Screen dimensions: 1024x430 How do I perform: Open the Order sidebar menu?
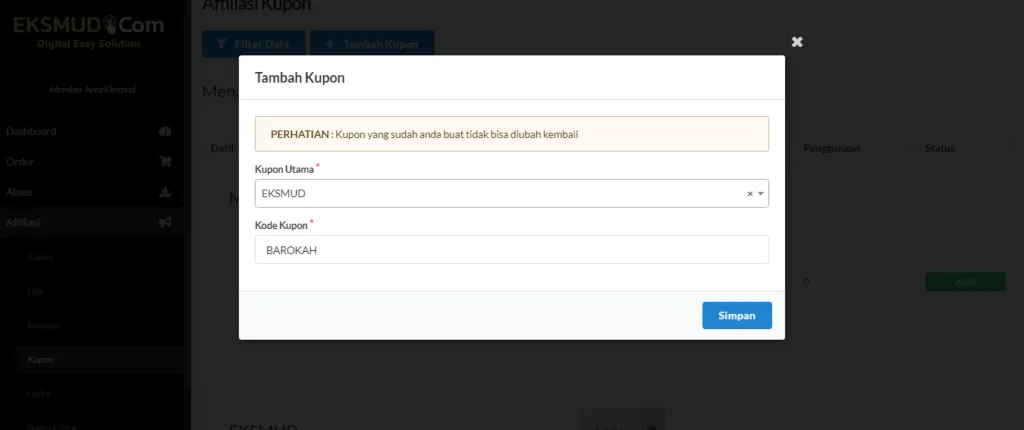click(20, 161)
